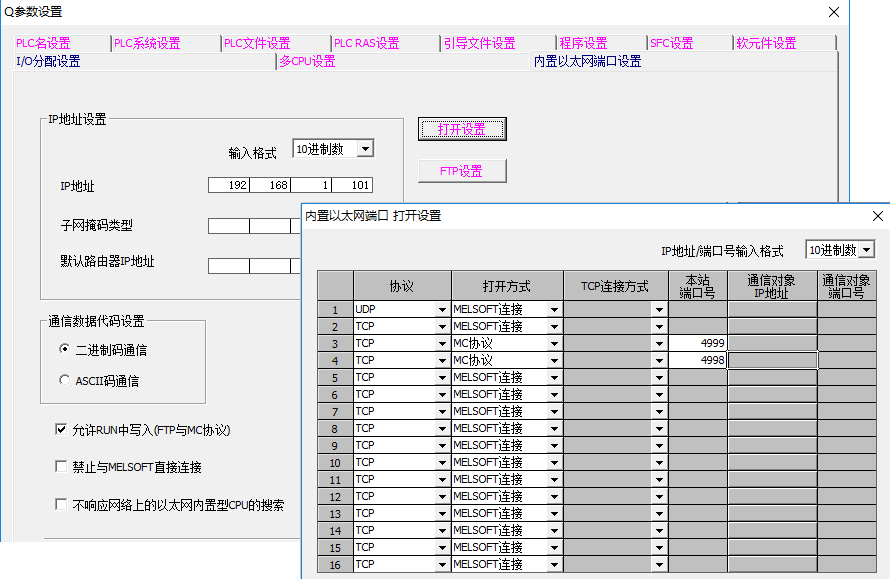This screenshot has height=579, width=892.
Task: Open the I/O分配设置 tab
Action: (x=48, y=61)
